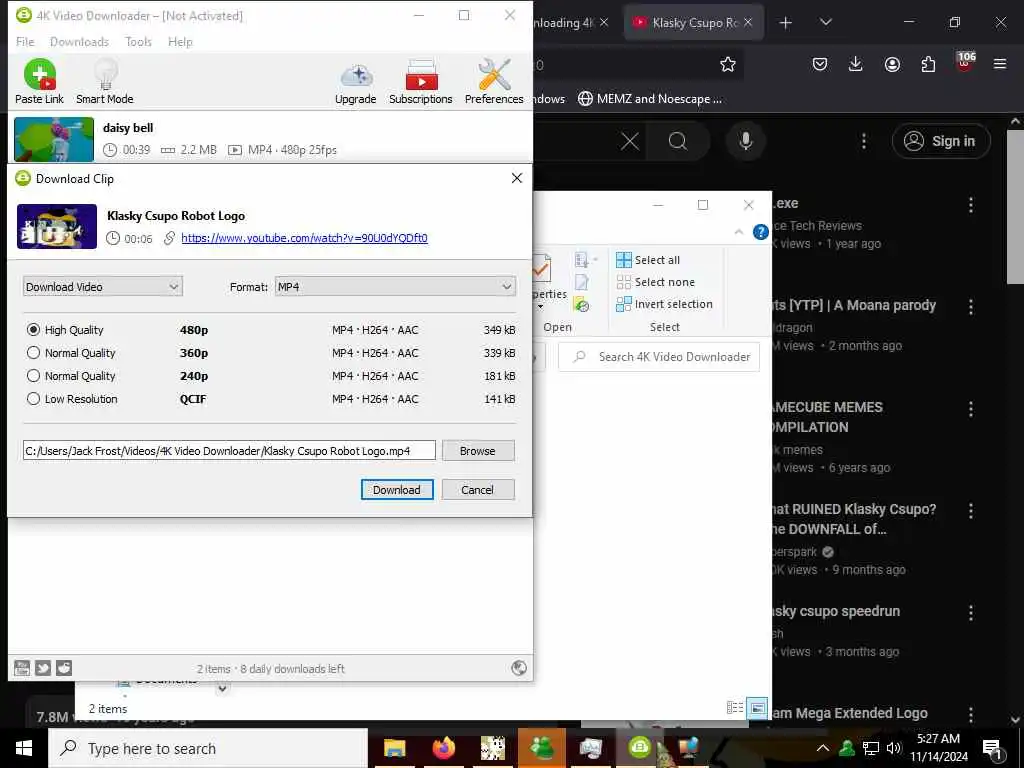Open the Firefox account icon

(x=892, y=64)
